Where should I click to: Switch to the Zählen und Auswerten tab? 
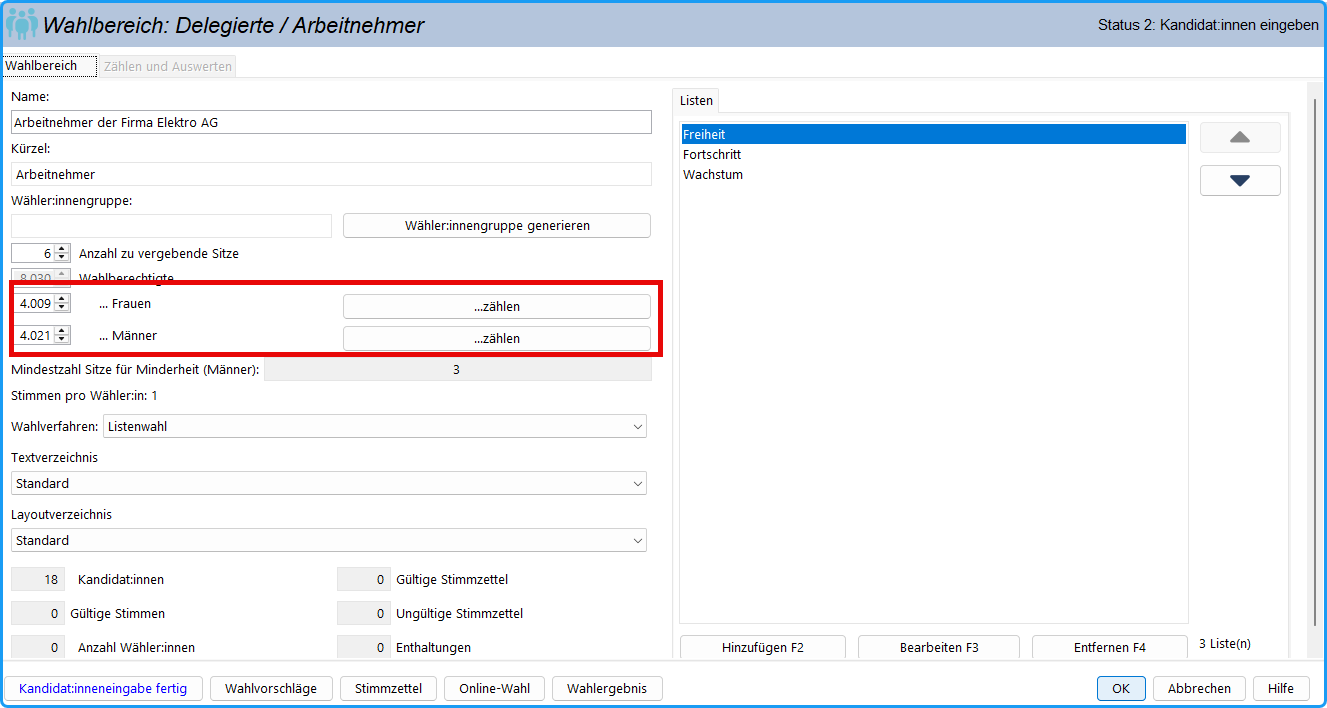168,67
